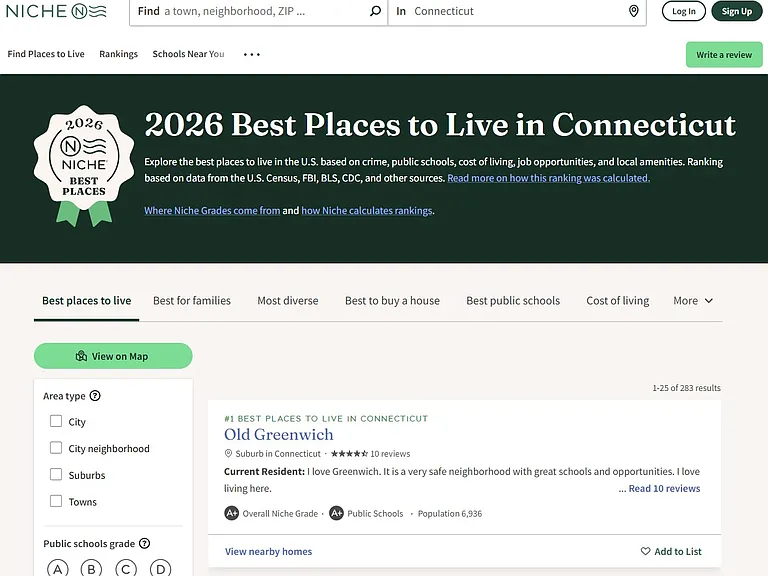The width and height of the screenshot is (768, 576).
Task: Click the star rating for Old Greenwich
Action: pos(349,454)
